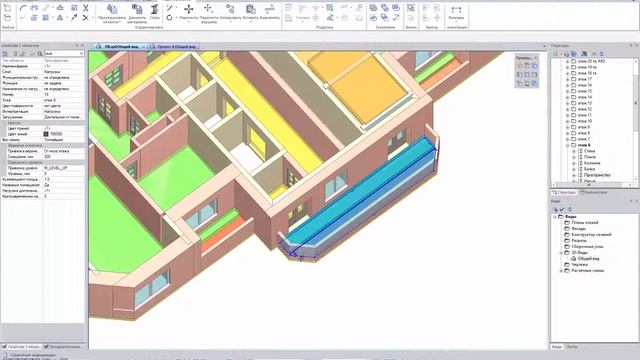This screenshot has width=640, height=360.
Task: Click the black X delete icon in ribbon
Action: [85, 18]
